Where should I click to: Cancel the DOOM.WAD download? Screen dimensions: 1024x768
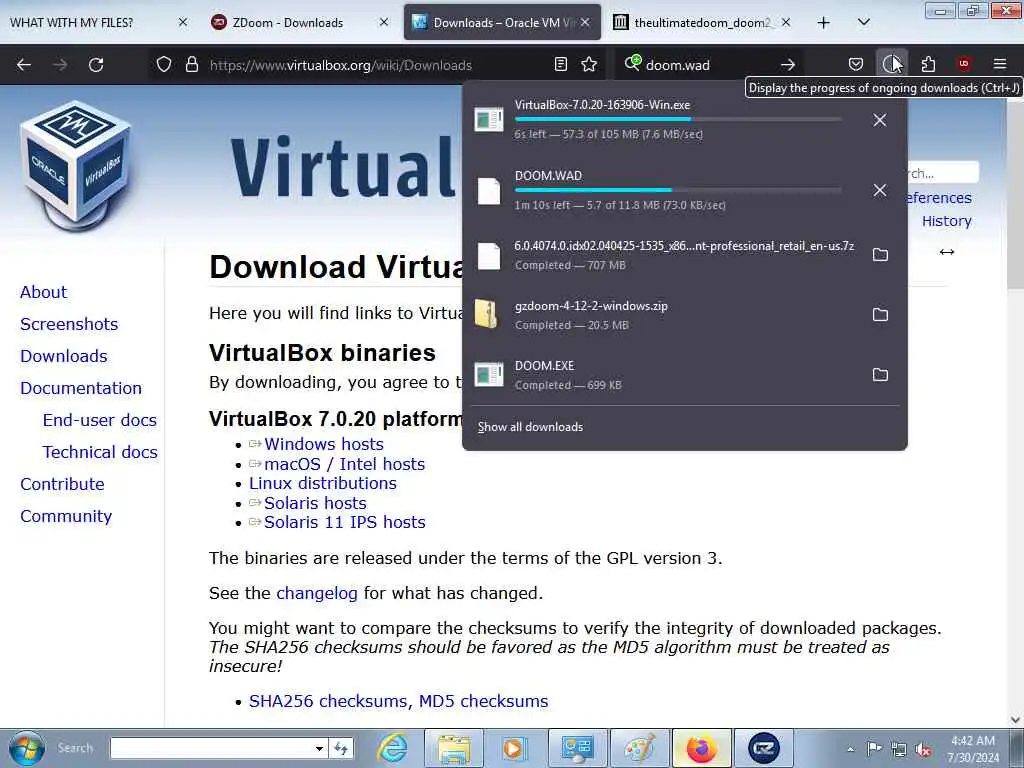[x=880, y=190]
